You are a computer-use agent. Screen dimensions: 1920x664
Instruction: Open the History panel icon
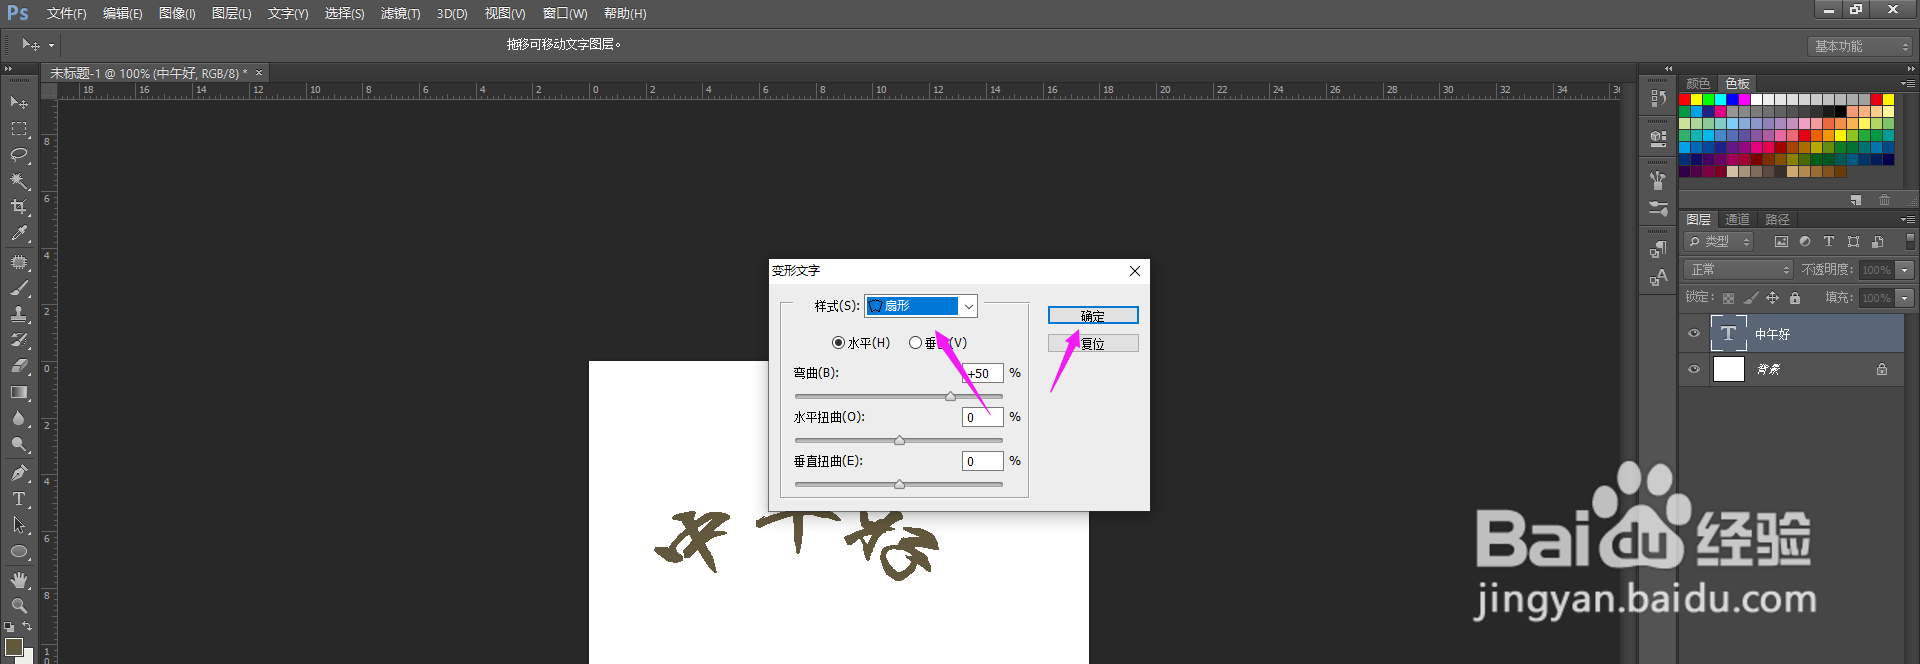[1658, 98]
